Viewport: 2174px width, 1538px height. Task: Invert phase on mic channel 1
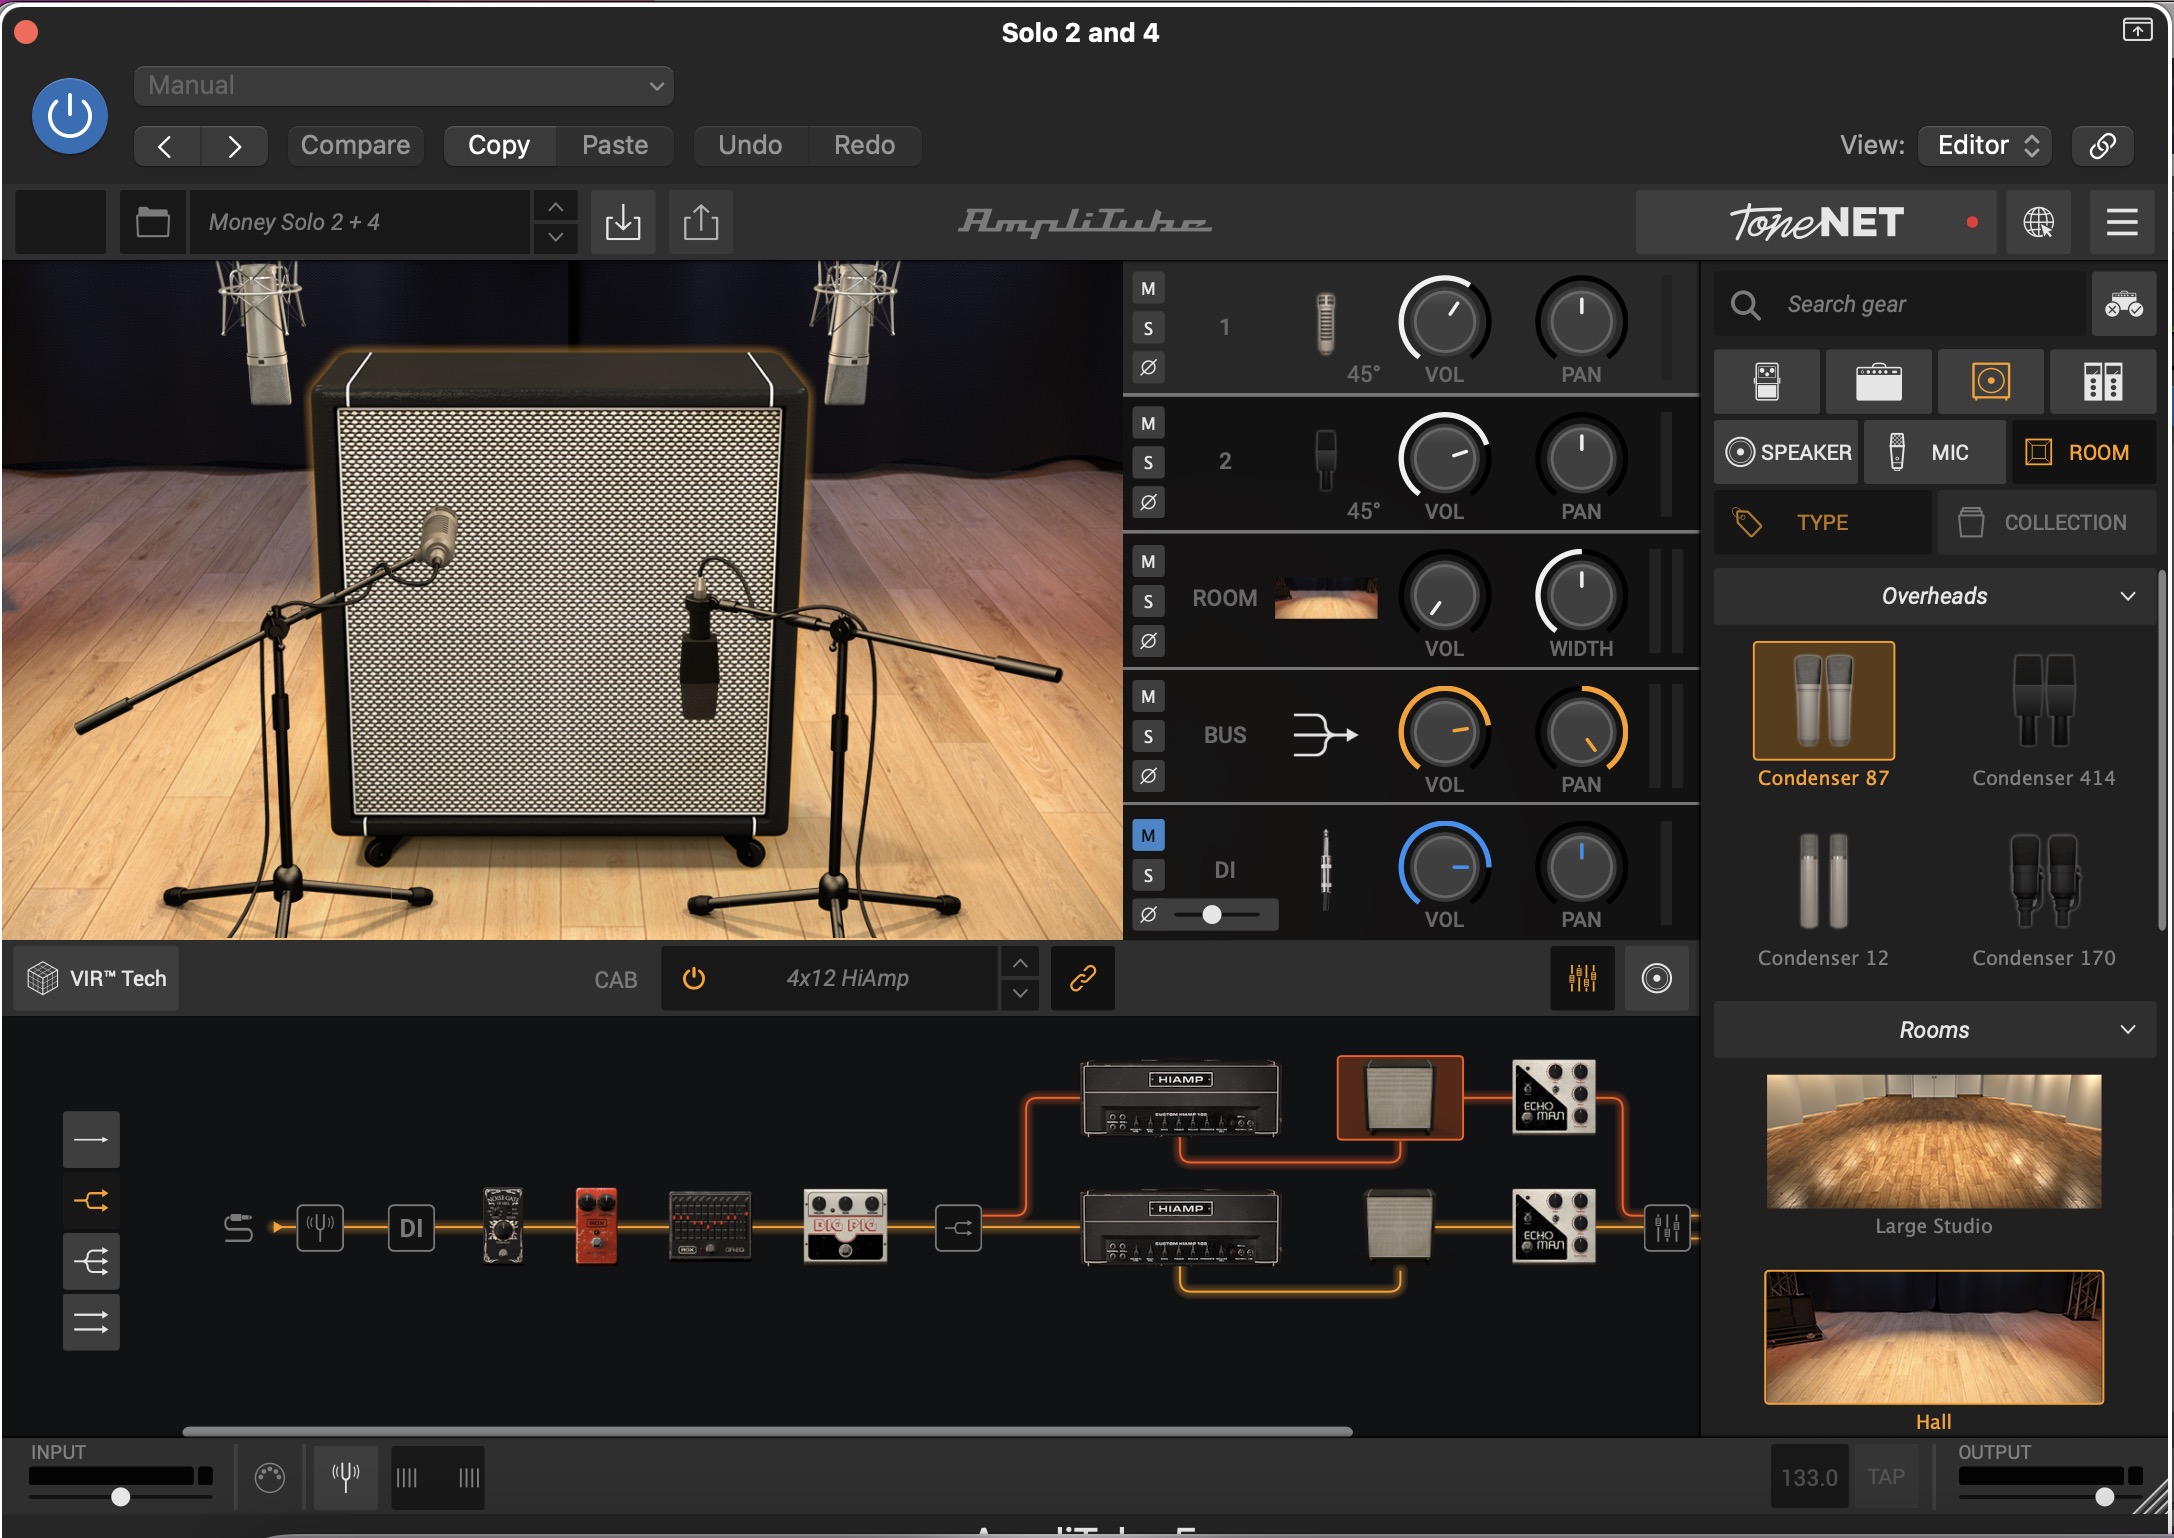[x=1148, y=367]
